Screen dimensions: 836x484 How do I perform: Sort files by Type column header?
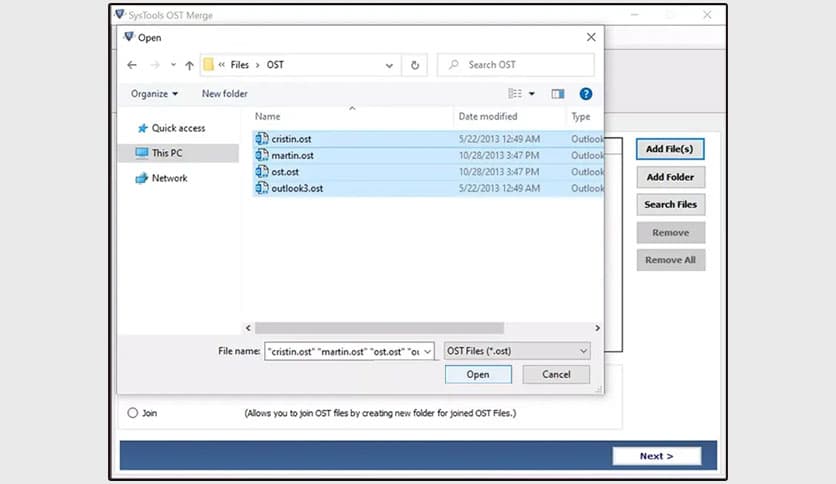(x=581, y=116)
